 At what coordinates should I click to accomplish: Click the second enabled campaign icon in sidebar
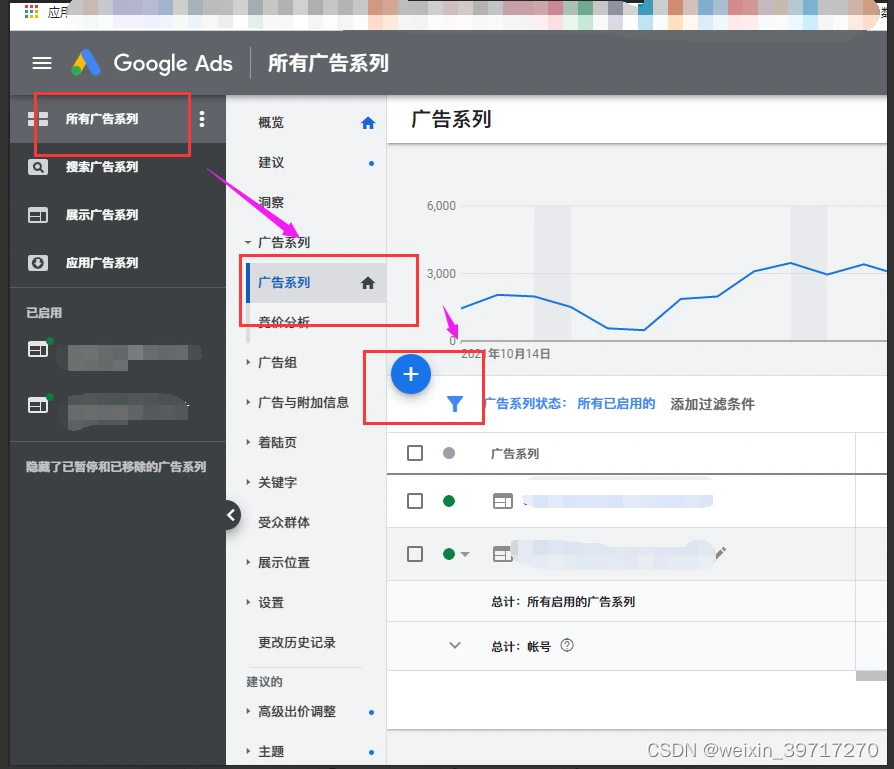(39, 404)
